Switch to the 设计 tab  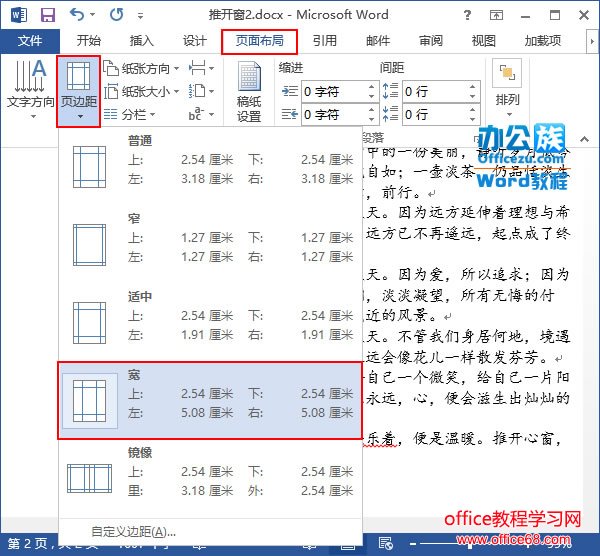pyautogui.click(x=194, y=41)
